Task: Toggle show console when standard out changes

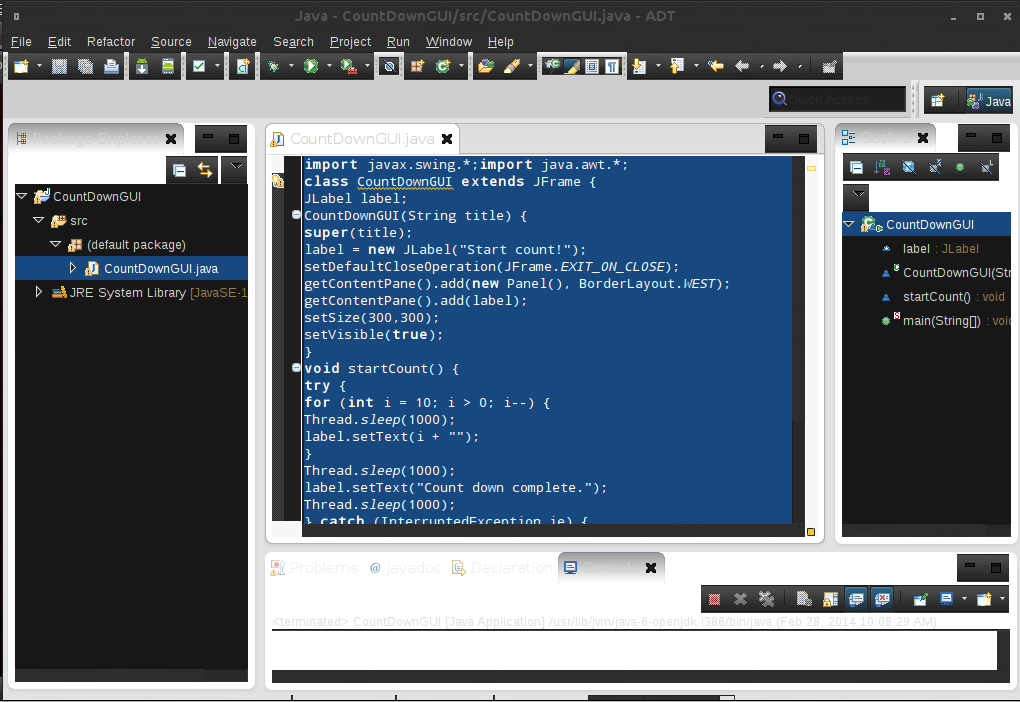Action: (x=855, y=598)
